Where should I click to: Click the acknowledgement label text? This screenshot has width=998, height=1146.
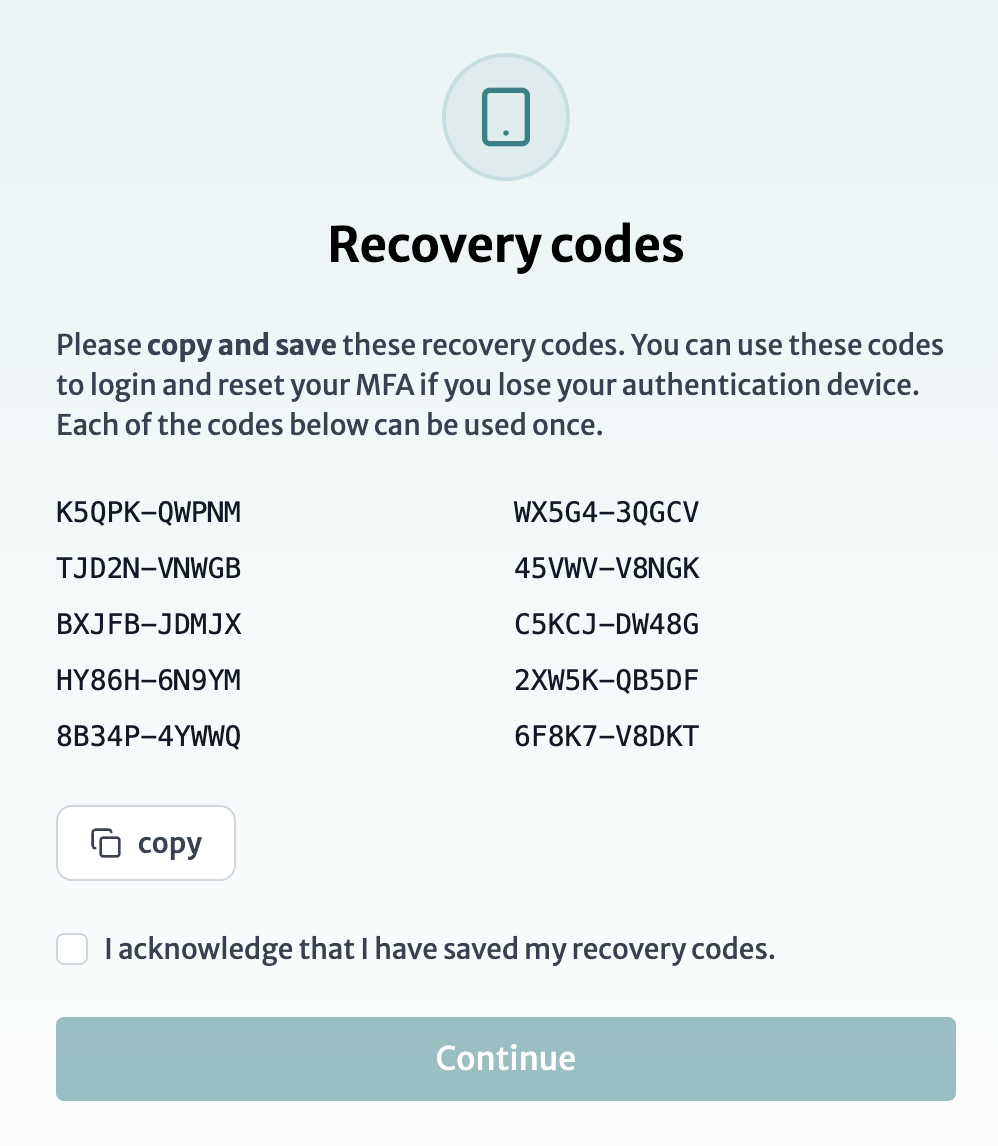[440, 948]
